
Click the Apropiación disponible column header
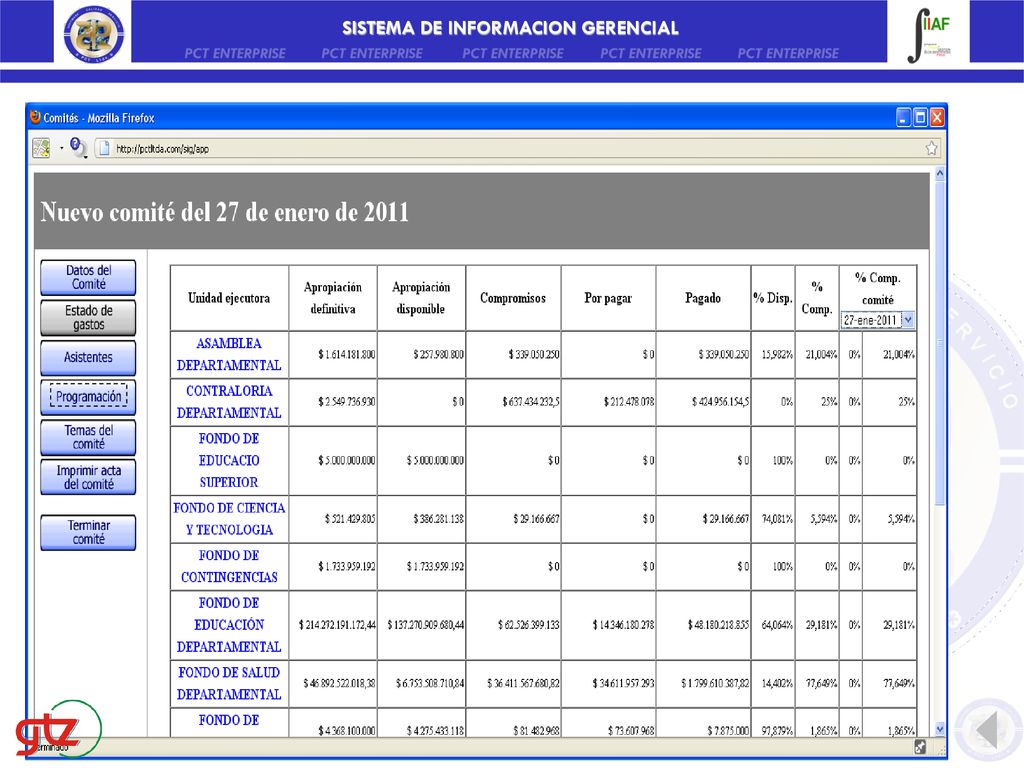(421, 298)
